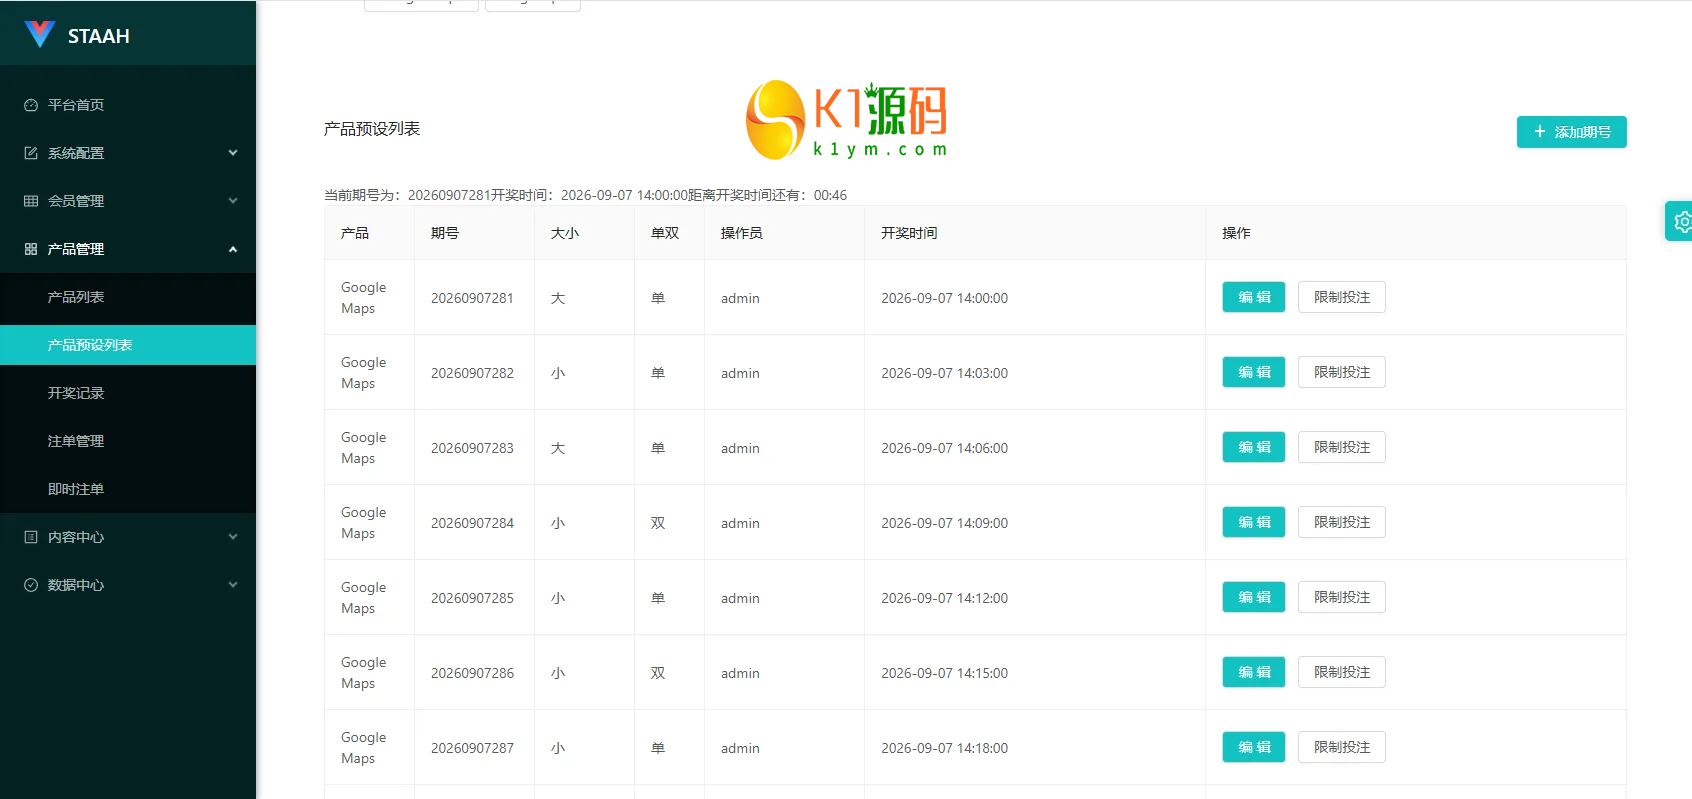Open 产品列表 submenu item
This screenshot has width=1692, height=799.
(x=128, y=297)
